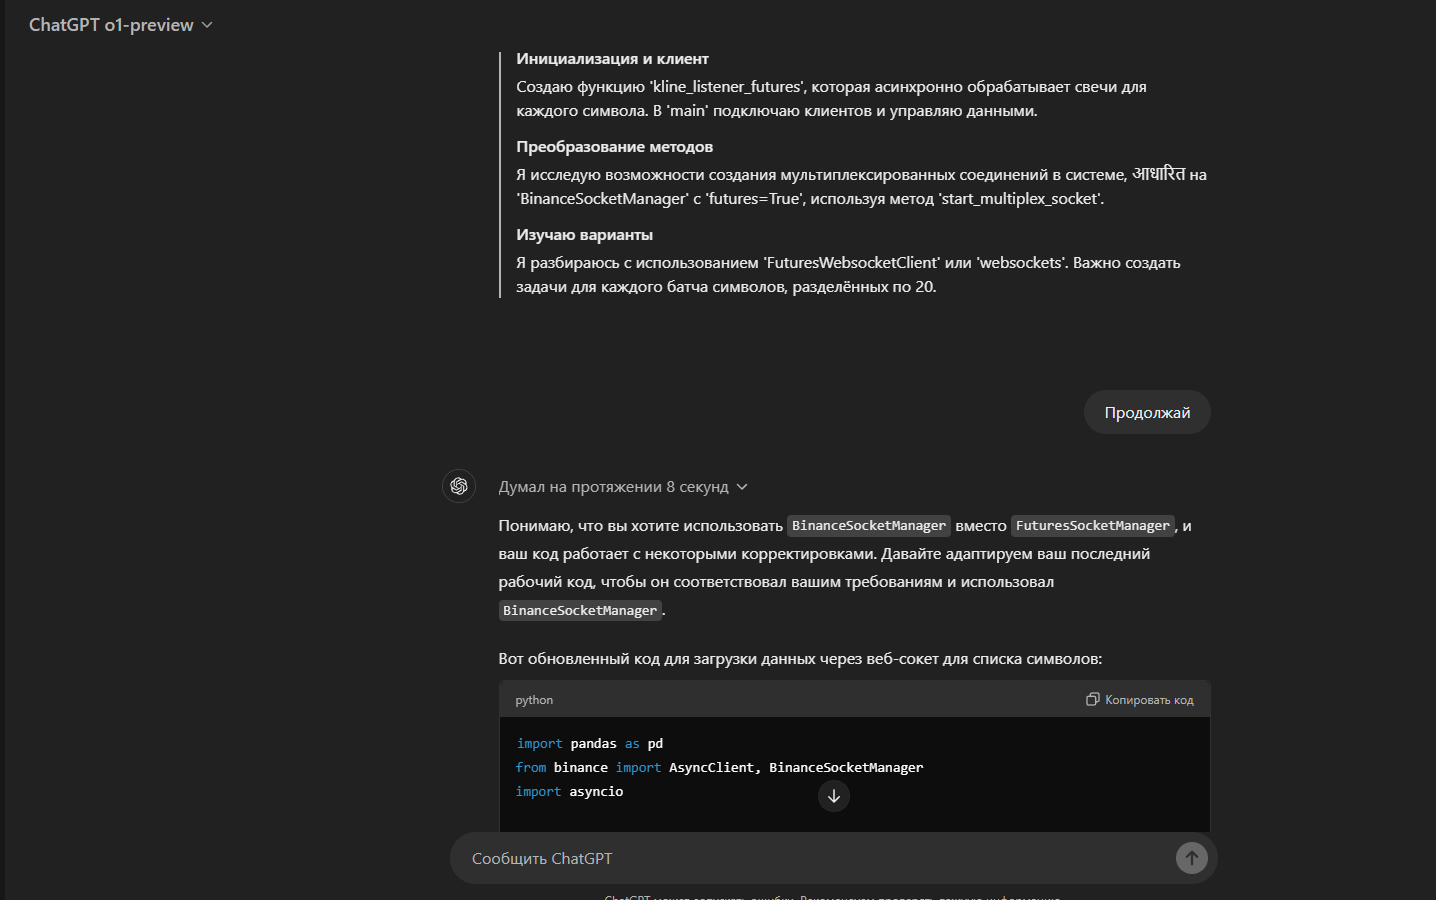Click the first BinanceSocketManager inline code tag

click(869, 526)
